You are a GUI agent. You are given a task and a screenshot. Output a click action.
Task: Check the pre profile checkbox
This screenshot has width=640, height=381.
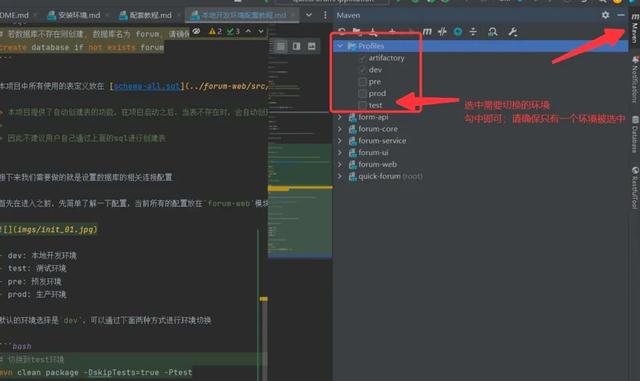click(362, 82)
